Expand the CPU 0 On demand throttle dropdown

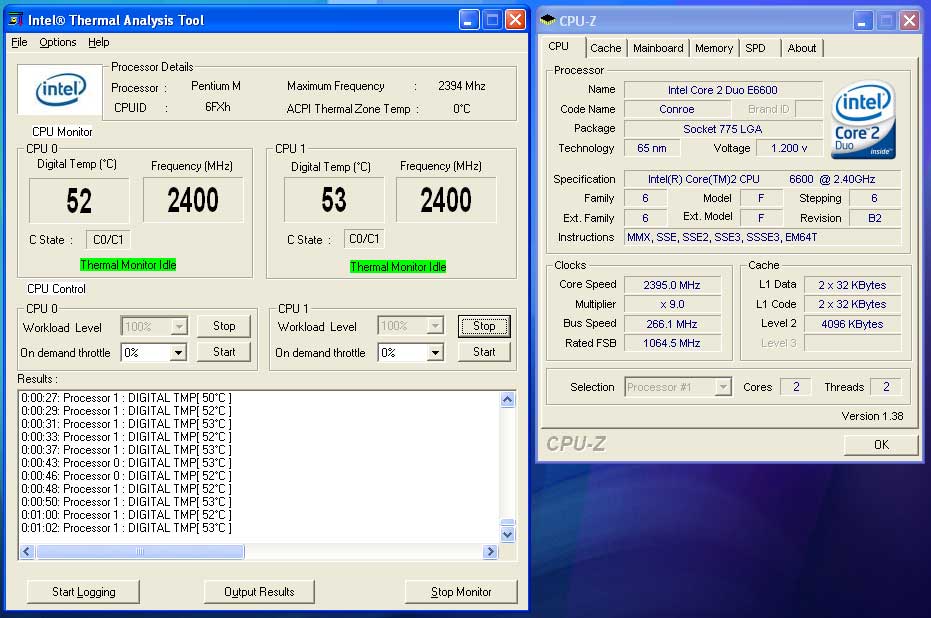(x=178, y=353)
